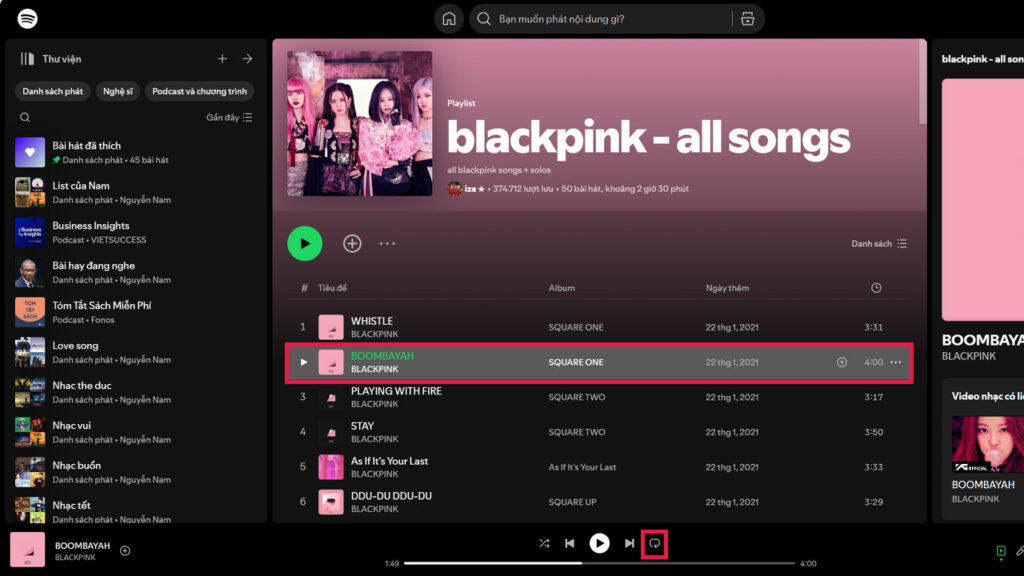Screen dimensions: 1024x576
Task: Click BOOMBAYAH title in bottom player
Action: pos(82,545)
